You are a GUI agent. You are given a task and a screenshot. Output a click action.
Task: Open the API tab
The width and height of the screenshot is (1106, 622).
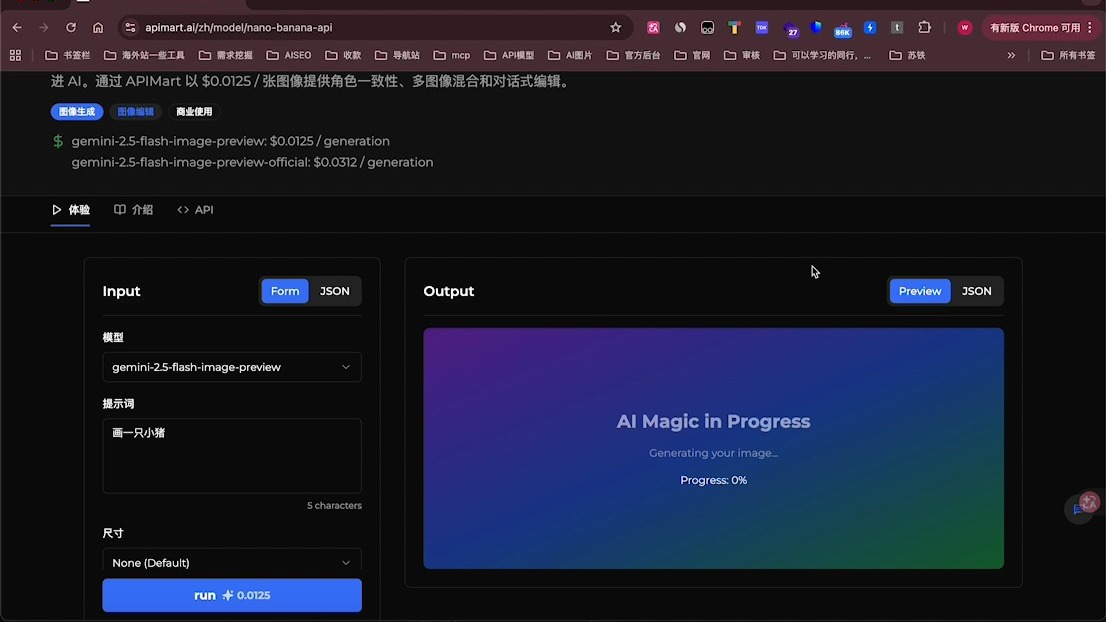click(195, 209)
